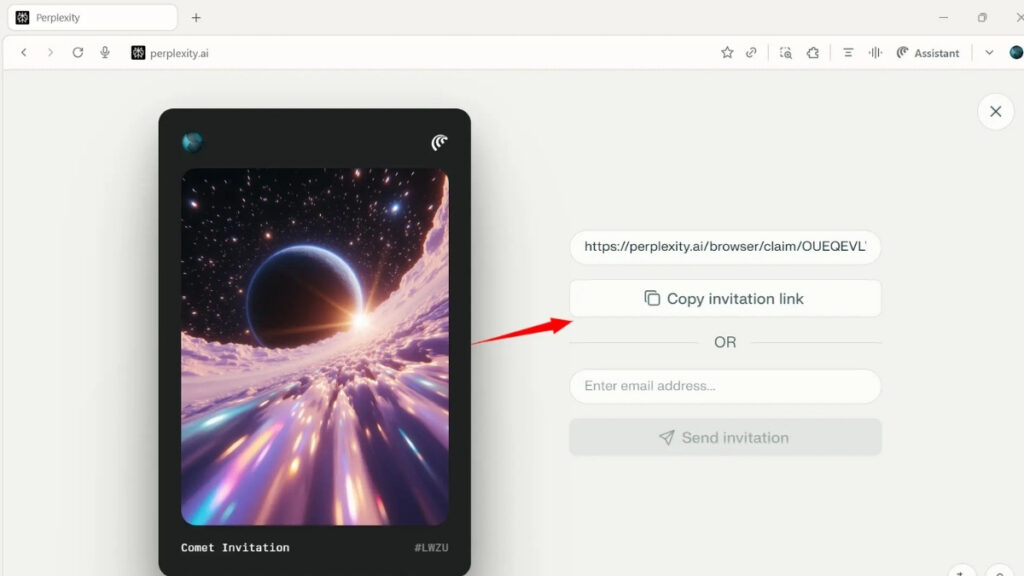Viewport: 1024px width, 576px height.
Task: Activate the microphone voice input icon
Action: coord(105,53)
